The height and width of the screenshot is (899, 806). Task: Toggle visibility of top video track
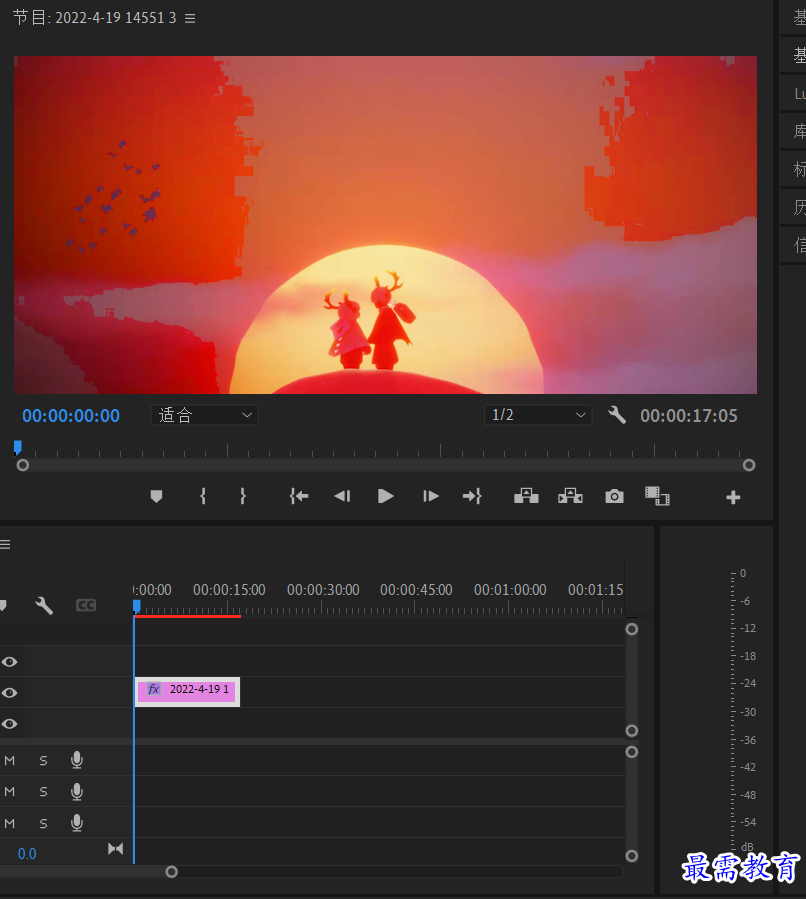[x=9, y=662]
